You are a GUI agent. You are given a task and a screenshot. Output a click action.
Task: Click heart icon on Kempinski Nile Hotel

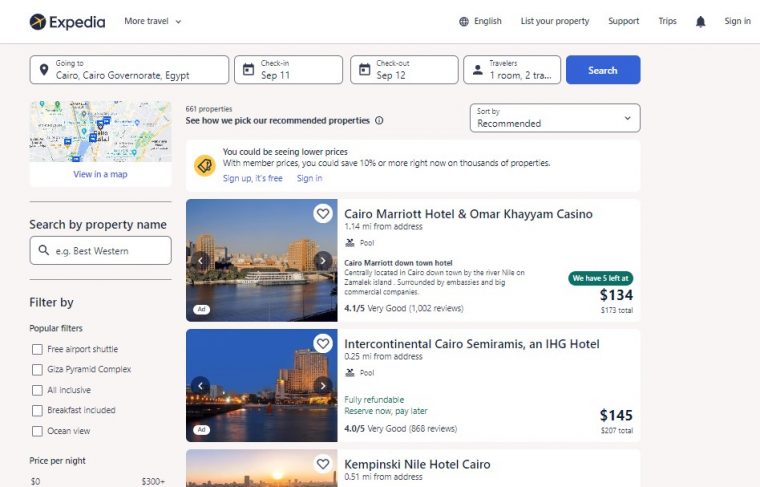[323, 464]
